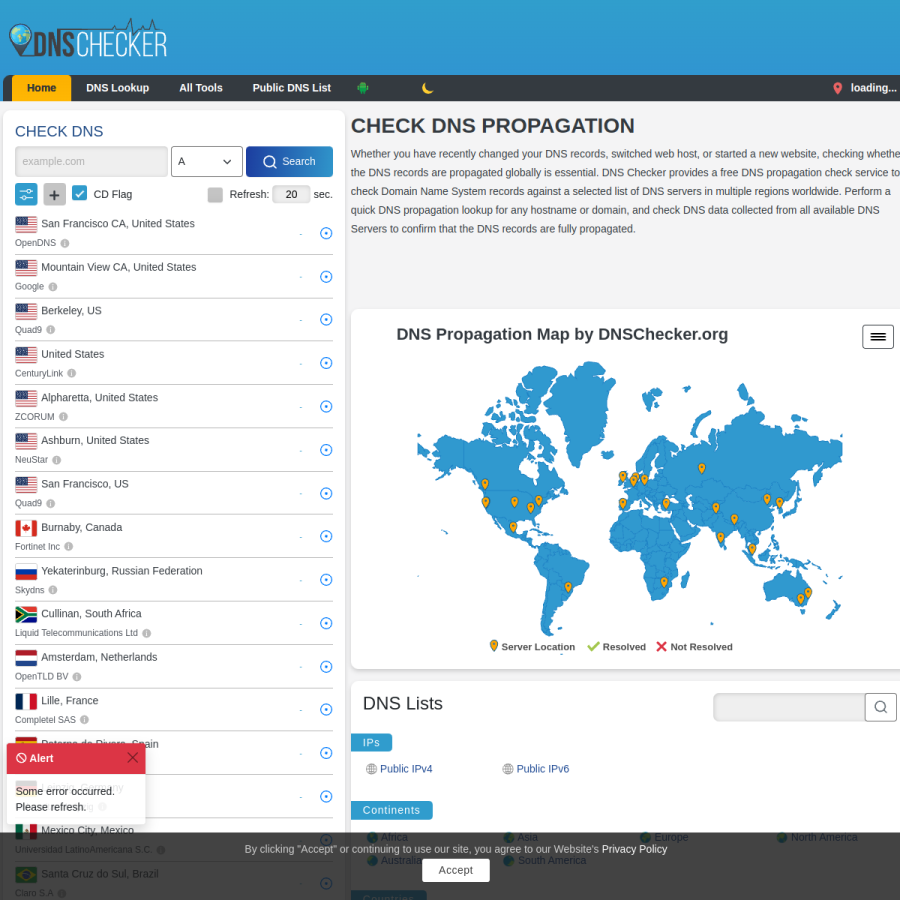
Task: Show info icon next to Skydns
Action: click(x=53, y=590)
